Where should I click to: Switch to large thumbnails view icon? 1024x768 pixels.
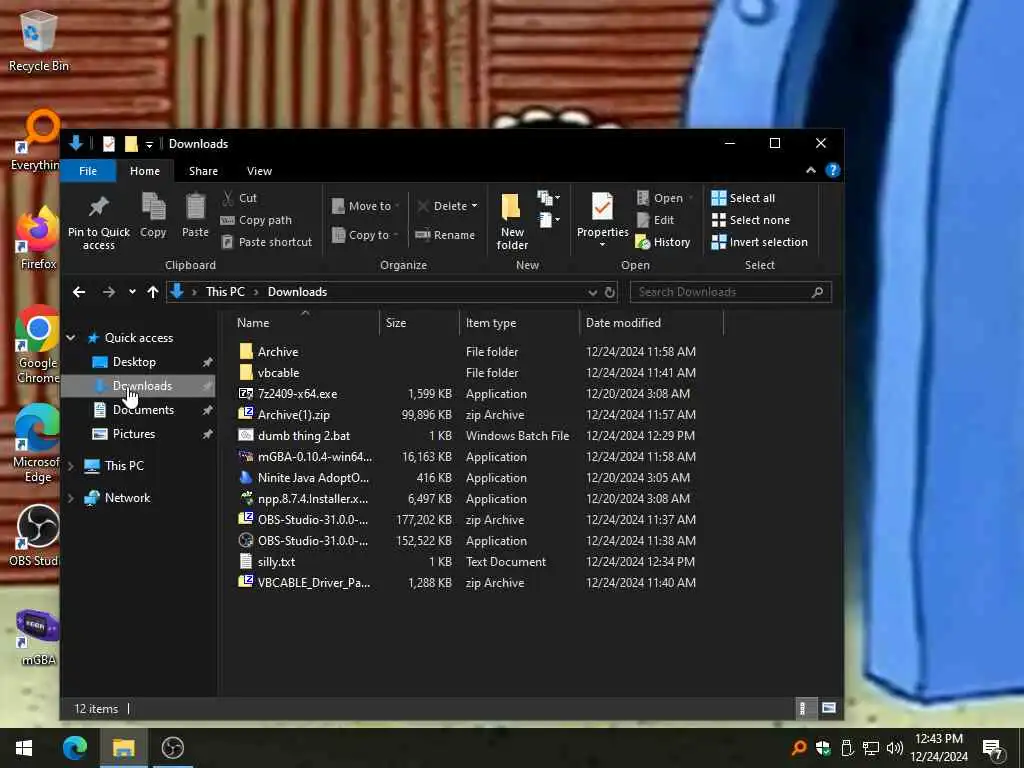829,709
